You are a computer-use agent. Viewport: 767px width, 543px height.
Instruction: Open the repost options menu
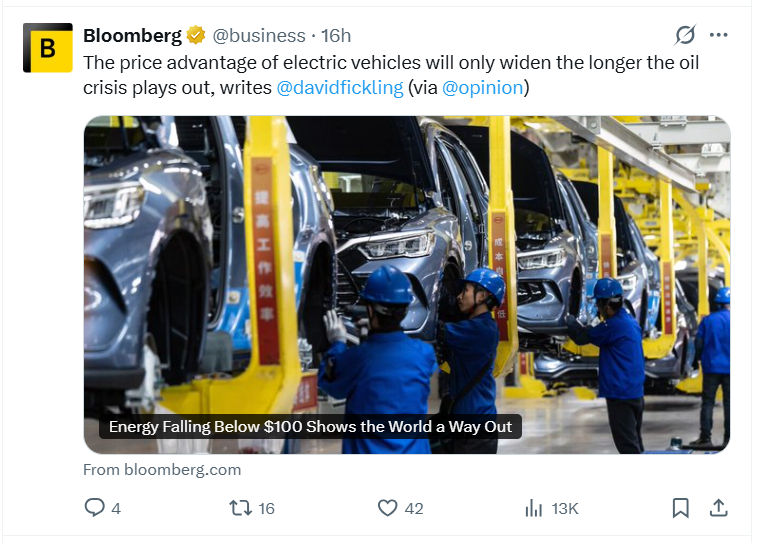[x=241, y=508]
